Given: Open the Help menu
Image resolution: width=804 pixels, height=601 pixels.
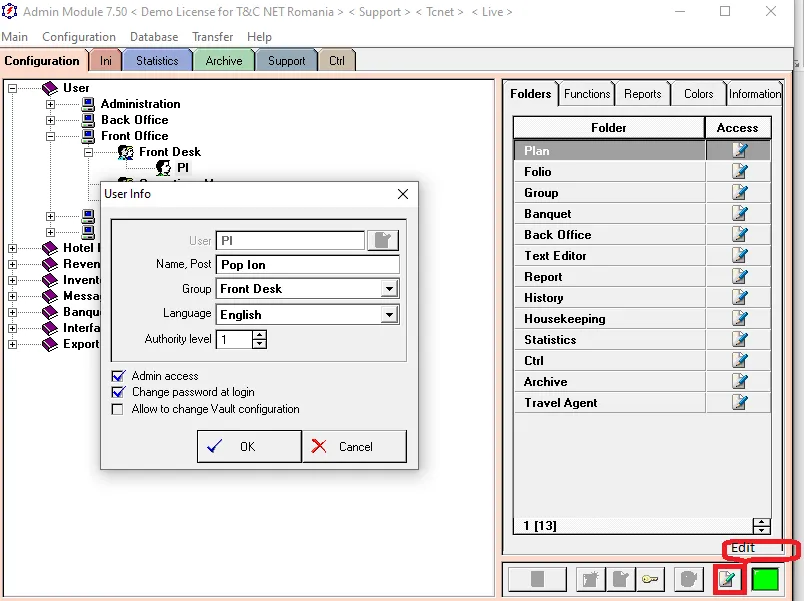Looking at the screenshot, I should [x=259, y=37].
